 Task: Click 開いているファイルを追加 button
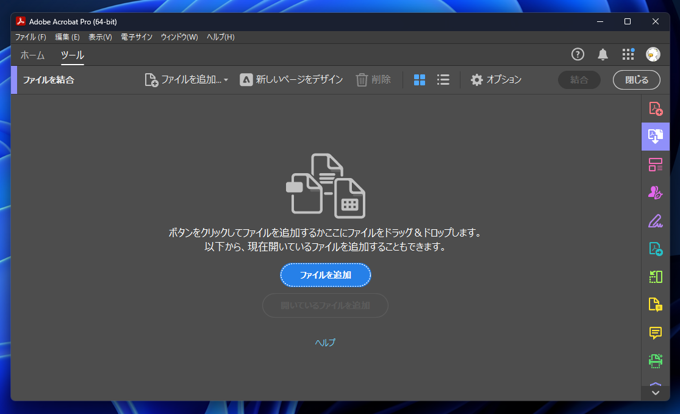coord(325,306)
